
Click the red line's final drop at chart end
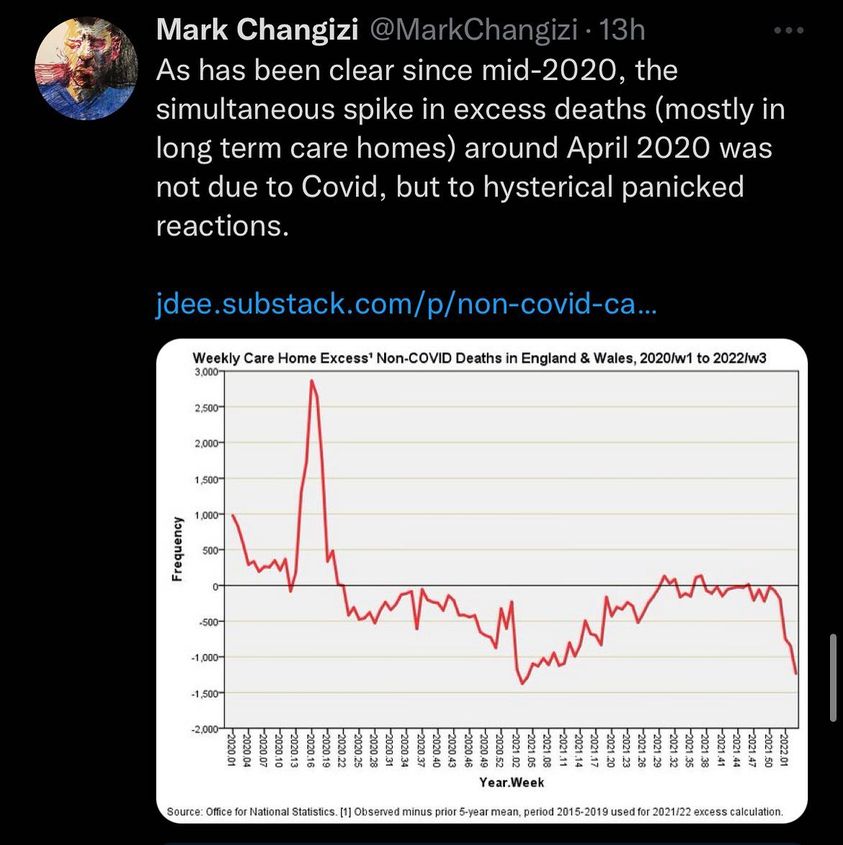(793, 660)
